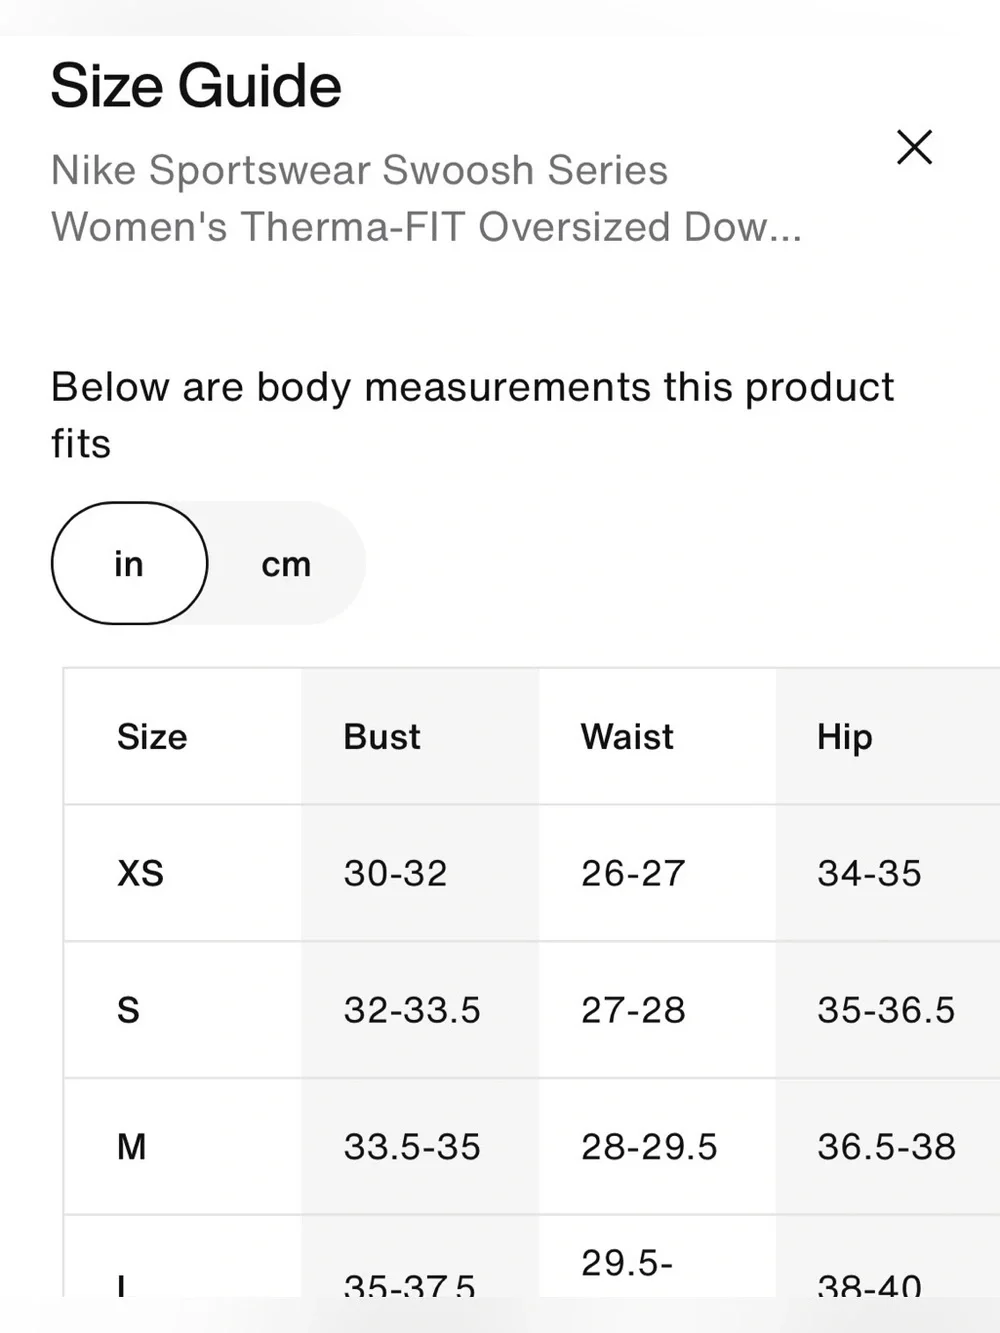Click the S hip value 35-36.5
This screenshot has width=1000, height=1333.
point(886,1010)
